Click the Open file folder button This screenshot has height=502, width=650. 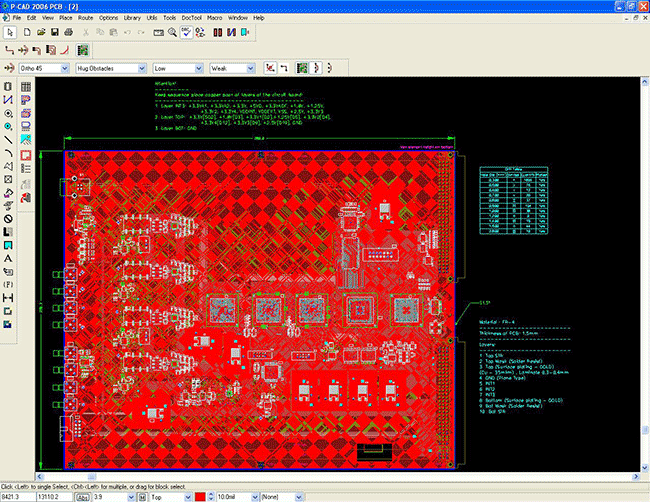41,32
